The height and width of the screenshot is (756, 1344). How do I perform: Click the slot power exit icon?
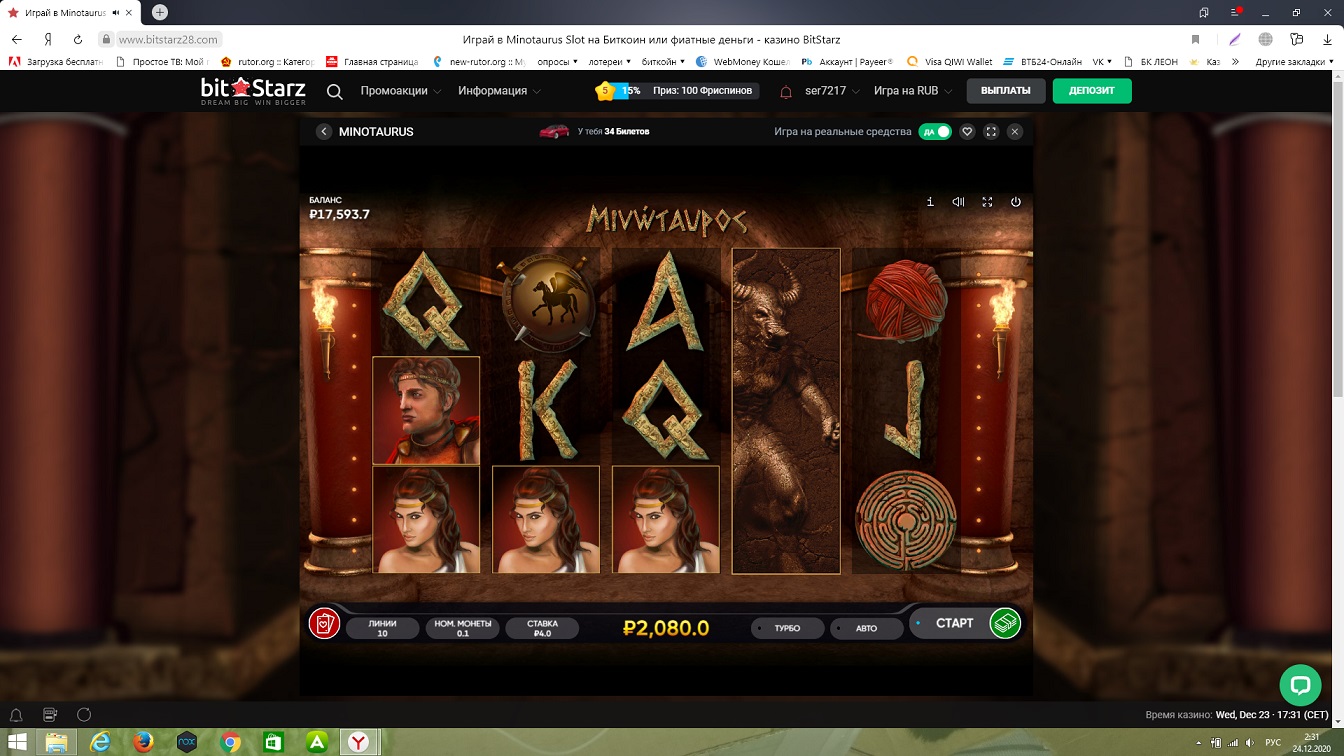pos(1016,202)
